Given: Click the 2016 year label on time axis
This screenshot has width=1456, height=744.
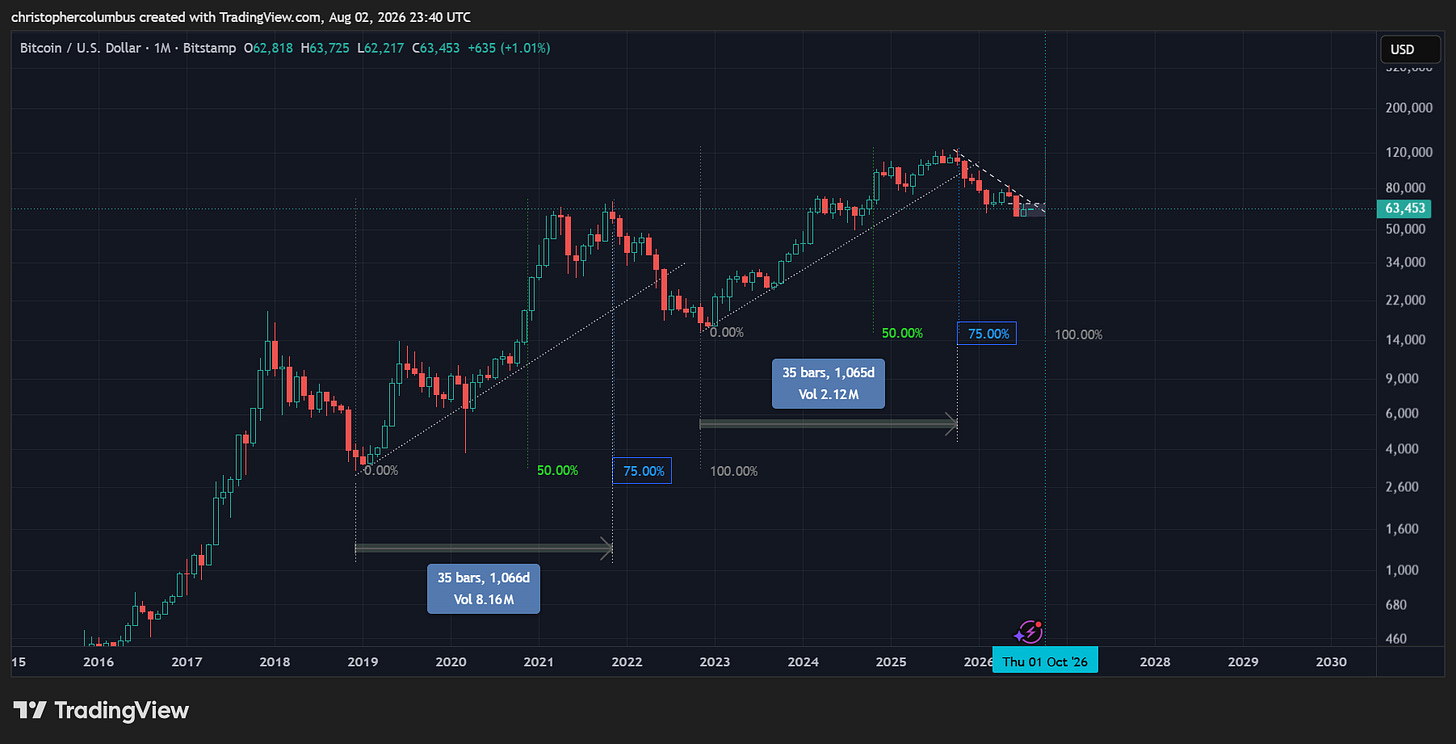Looking at the screenshot, I should point(98,662).
